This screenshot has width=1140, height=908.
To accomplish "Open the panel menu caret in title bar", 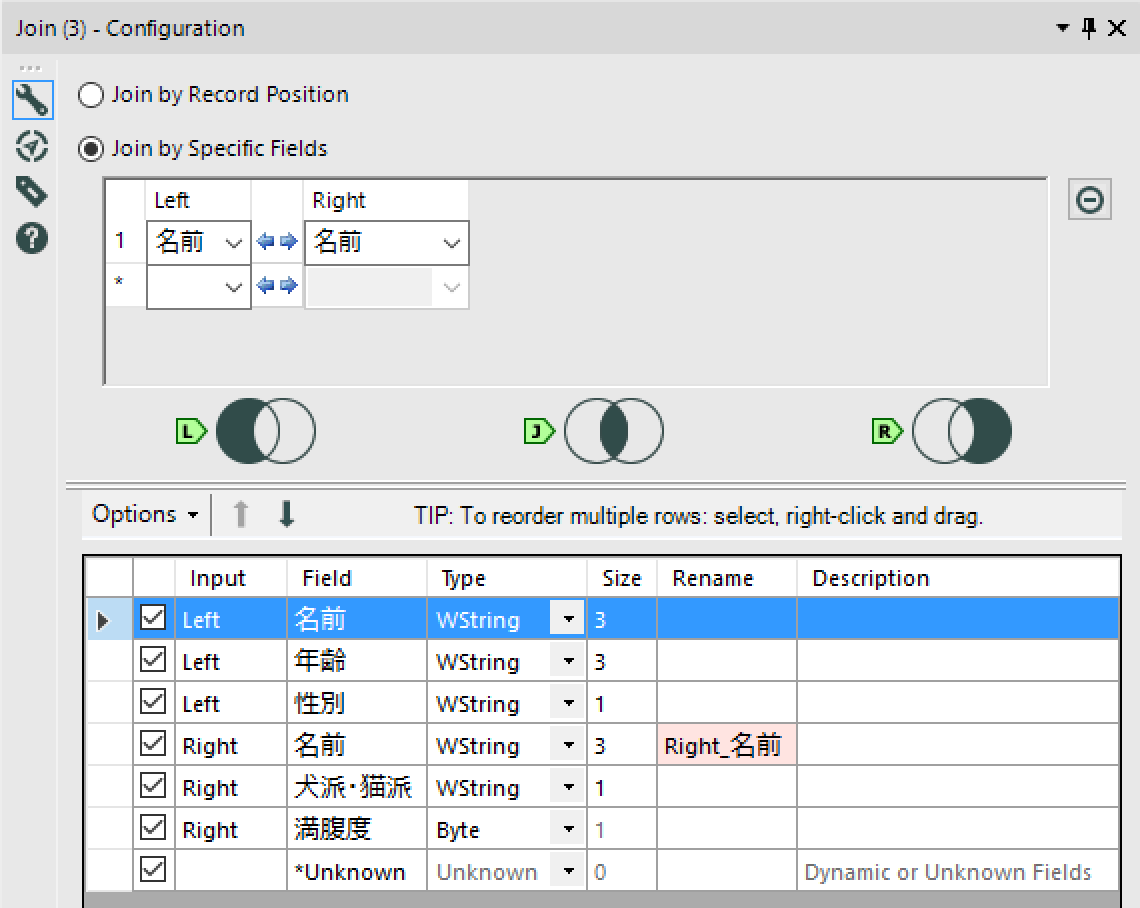I will [1062, 28].
